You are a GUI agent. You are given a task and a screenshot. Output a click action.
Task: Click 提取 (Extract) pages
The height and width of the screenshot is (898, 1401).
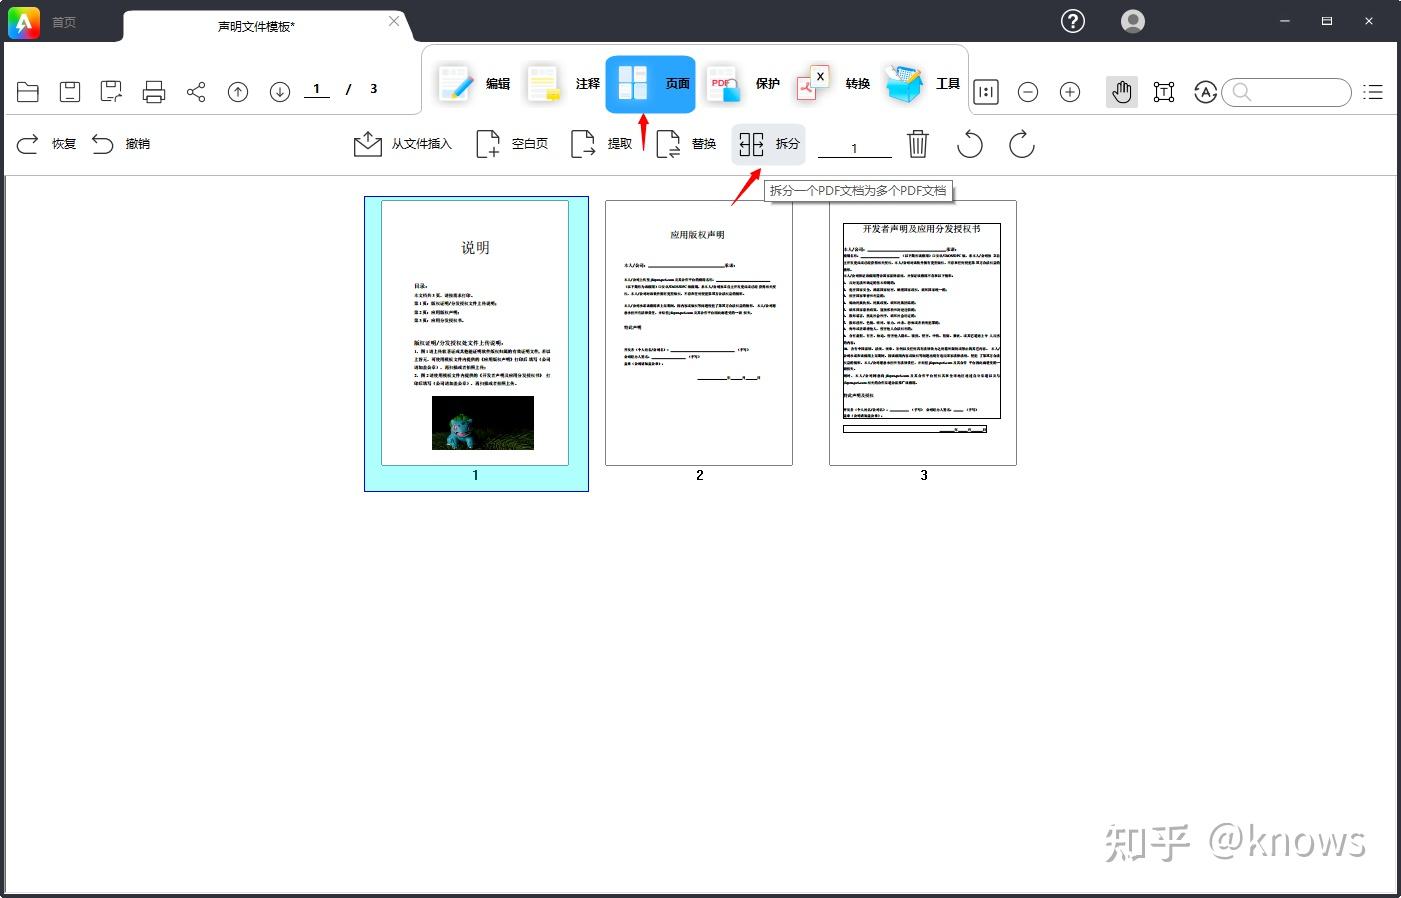[601, 144]
